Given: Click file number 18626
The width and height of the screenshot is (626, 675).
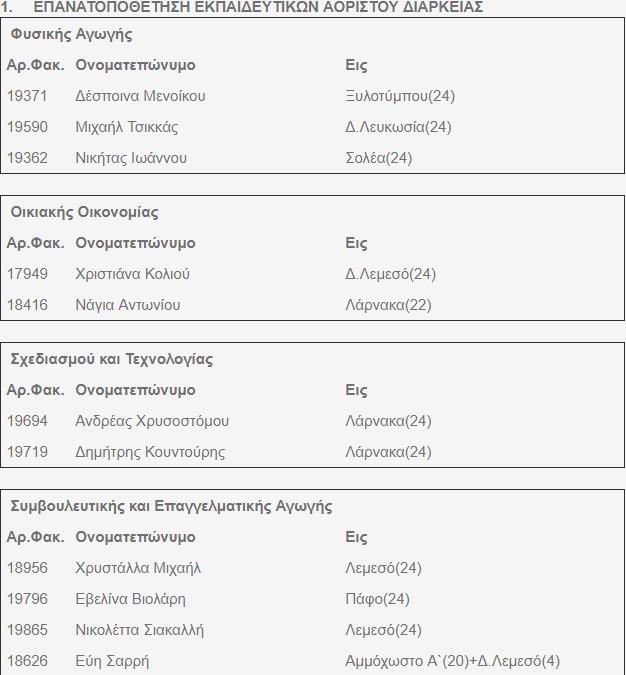Looking at the screenshot, I should pyautogui.click(x=27, y=661).
